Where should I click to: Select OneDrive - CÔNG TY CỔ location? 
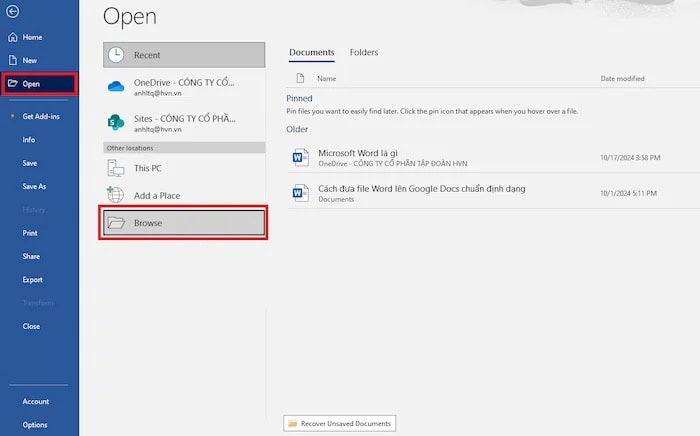[x=184, y=87]
